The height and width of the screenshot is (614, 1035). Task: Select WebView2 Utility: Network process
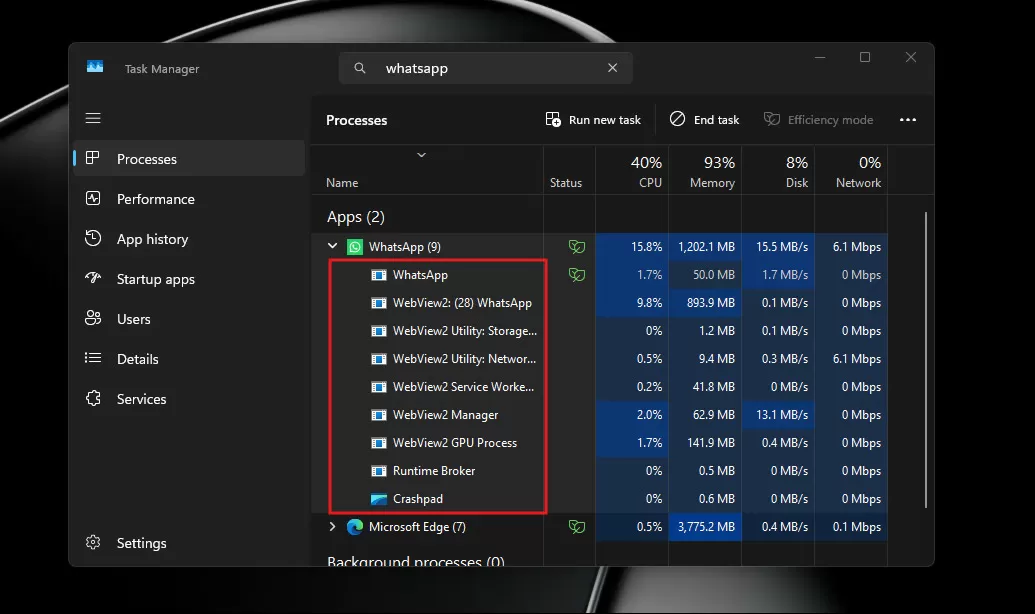(x=599, y=359)
